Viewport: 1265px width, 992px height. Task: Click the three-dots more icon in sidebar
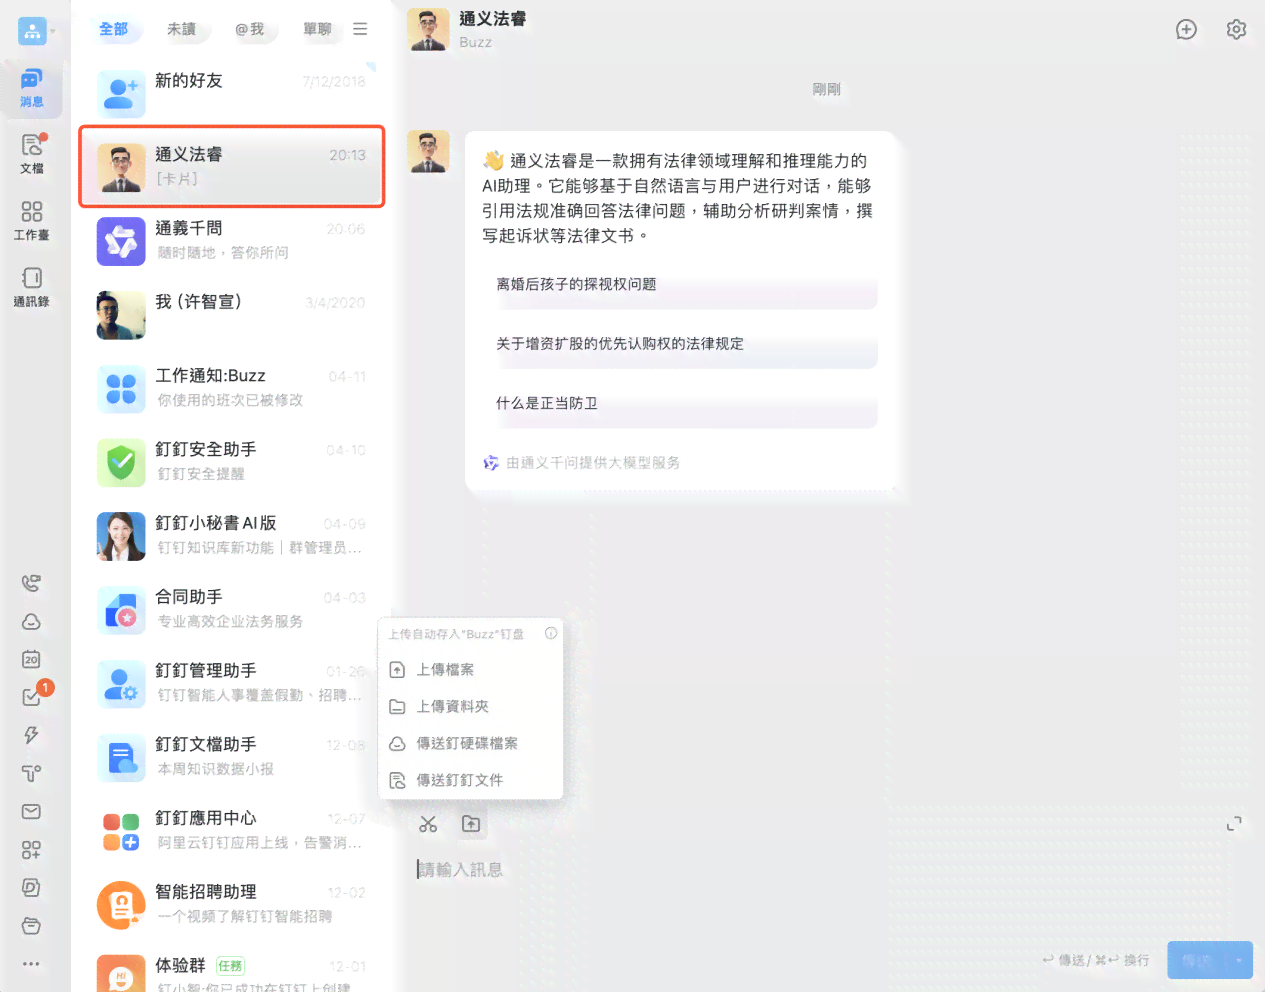coord(32,964)
